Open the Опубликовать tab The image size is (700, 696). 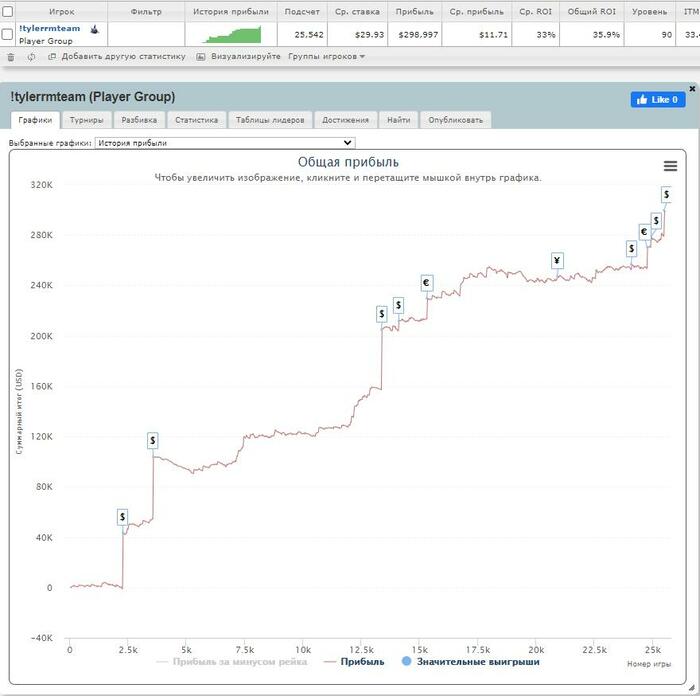pos(455,120)
